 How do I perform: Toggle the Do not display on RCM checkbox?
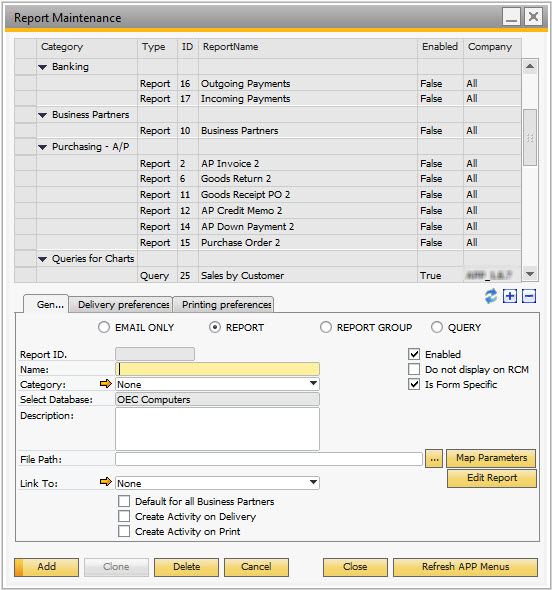click(x=414, y=370)
